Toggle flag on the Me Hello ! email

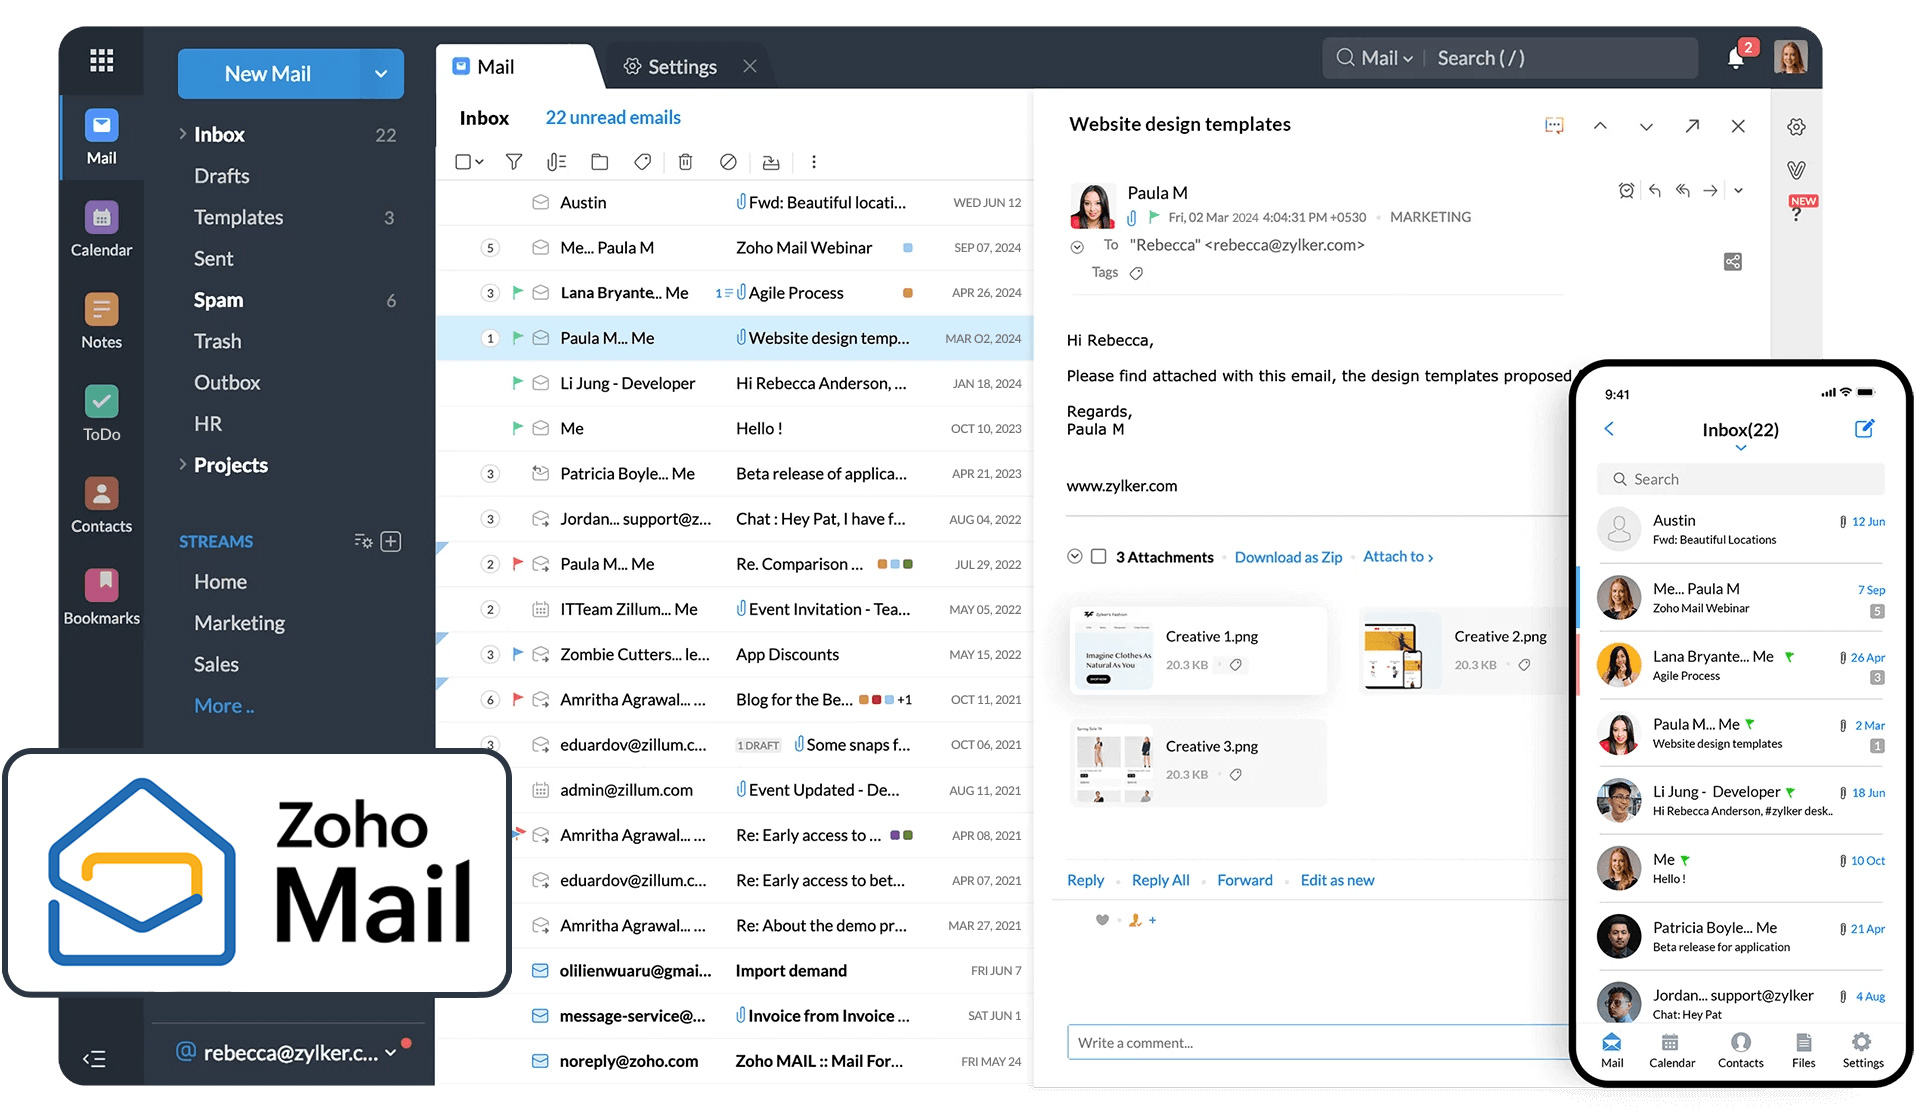coord(517,427)
